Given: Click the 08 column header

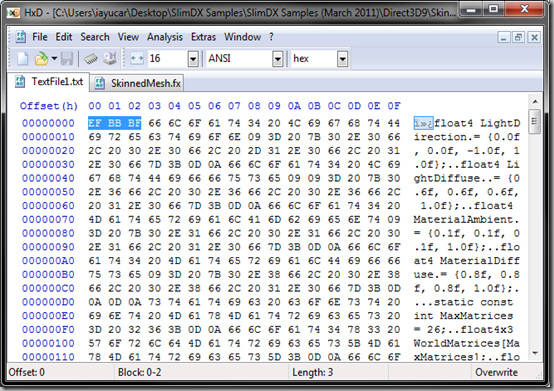Looking at the screenshot, I should click(254, 106).
